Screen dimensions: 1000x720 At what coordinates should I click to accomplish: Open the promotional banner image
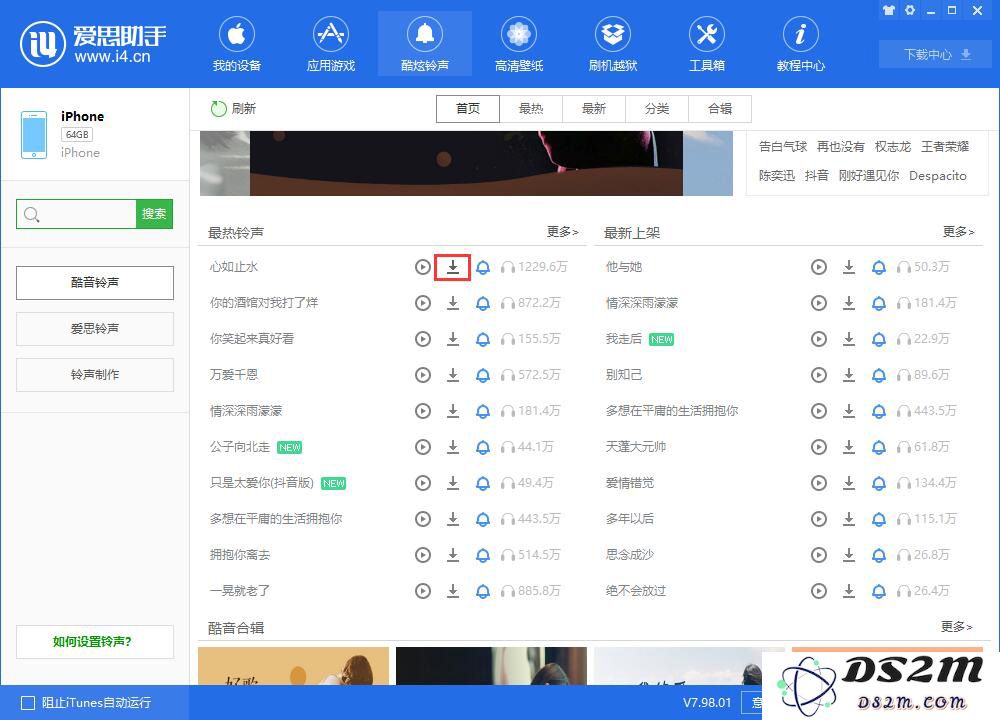coord(466,163)
